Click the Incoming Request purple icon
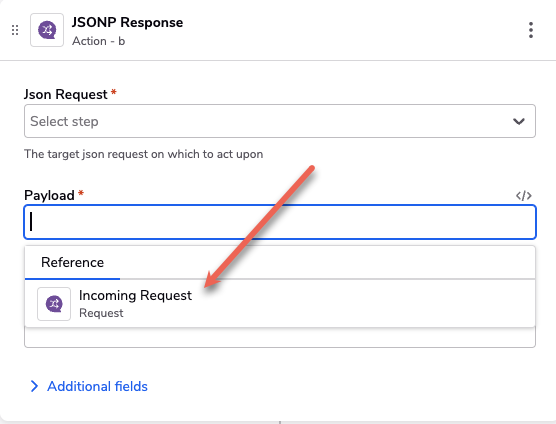The image size is (556, 424). (54, 304)
